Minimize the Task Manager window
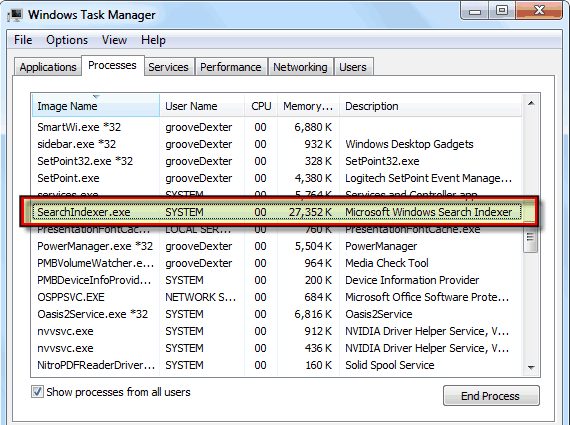The width and height of the screenshot is (570, 425). pos(474,11)
